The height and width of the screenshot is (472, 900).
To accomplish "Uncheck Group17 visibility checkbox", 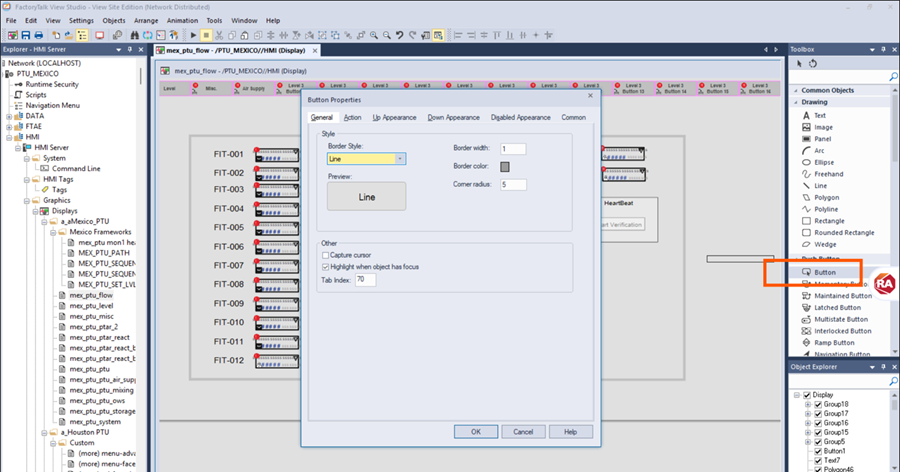I will [818, 414].
